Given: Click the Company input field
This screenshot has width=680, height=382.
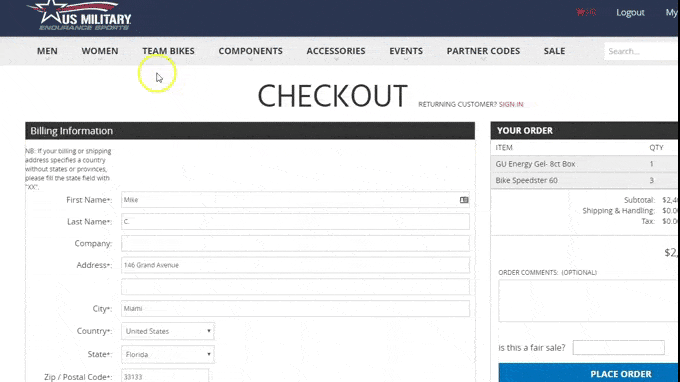Looking at the screenshot, I should pyautogui.click(x=295, y=243).
